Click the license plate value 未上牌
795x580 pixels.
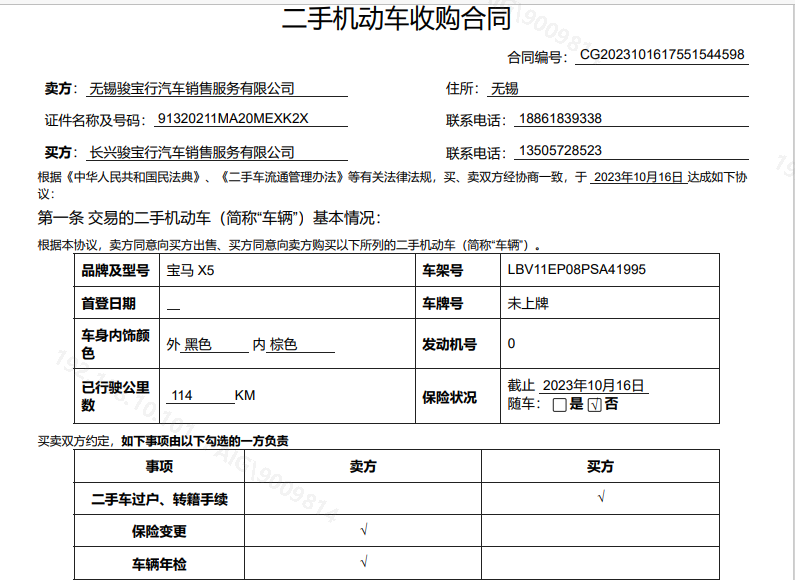pos(528,303)
